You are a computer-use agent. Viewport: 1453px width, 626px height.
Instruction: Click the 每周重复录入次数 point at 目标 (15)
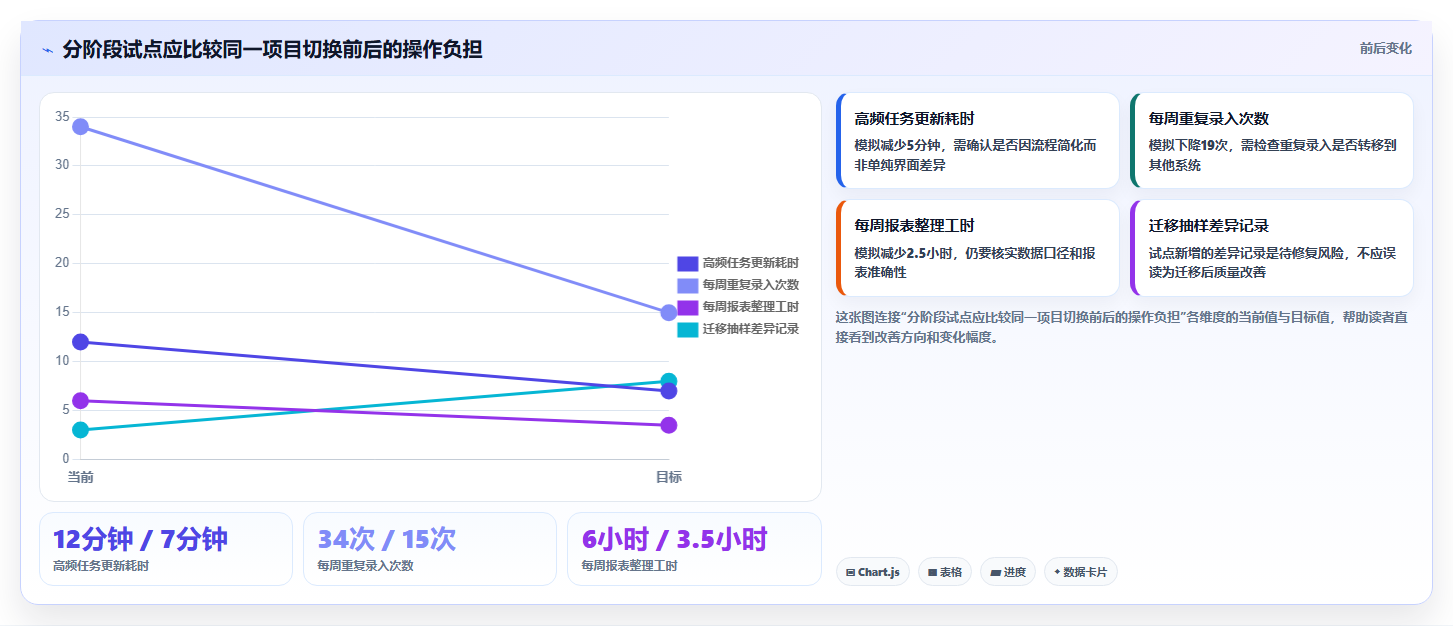669,312
